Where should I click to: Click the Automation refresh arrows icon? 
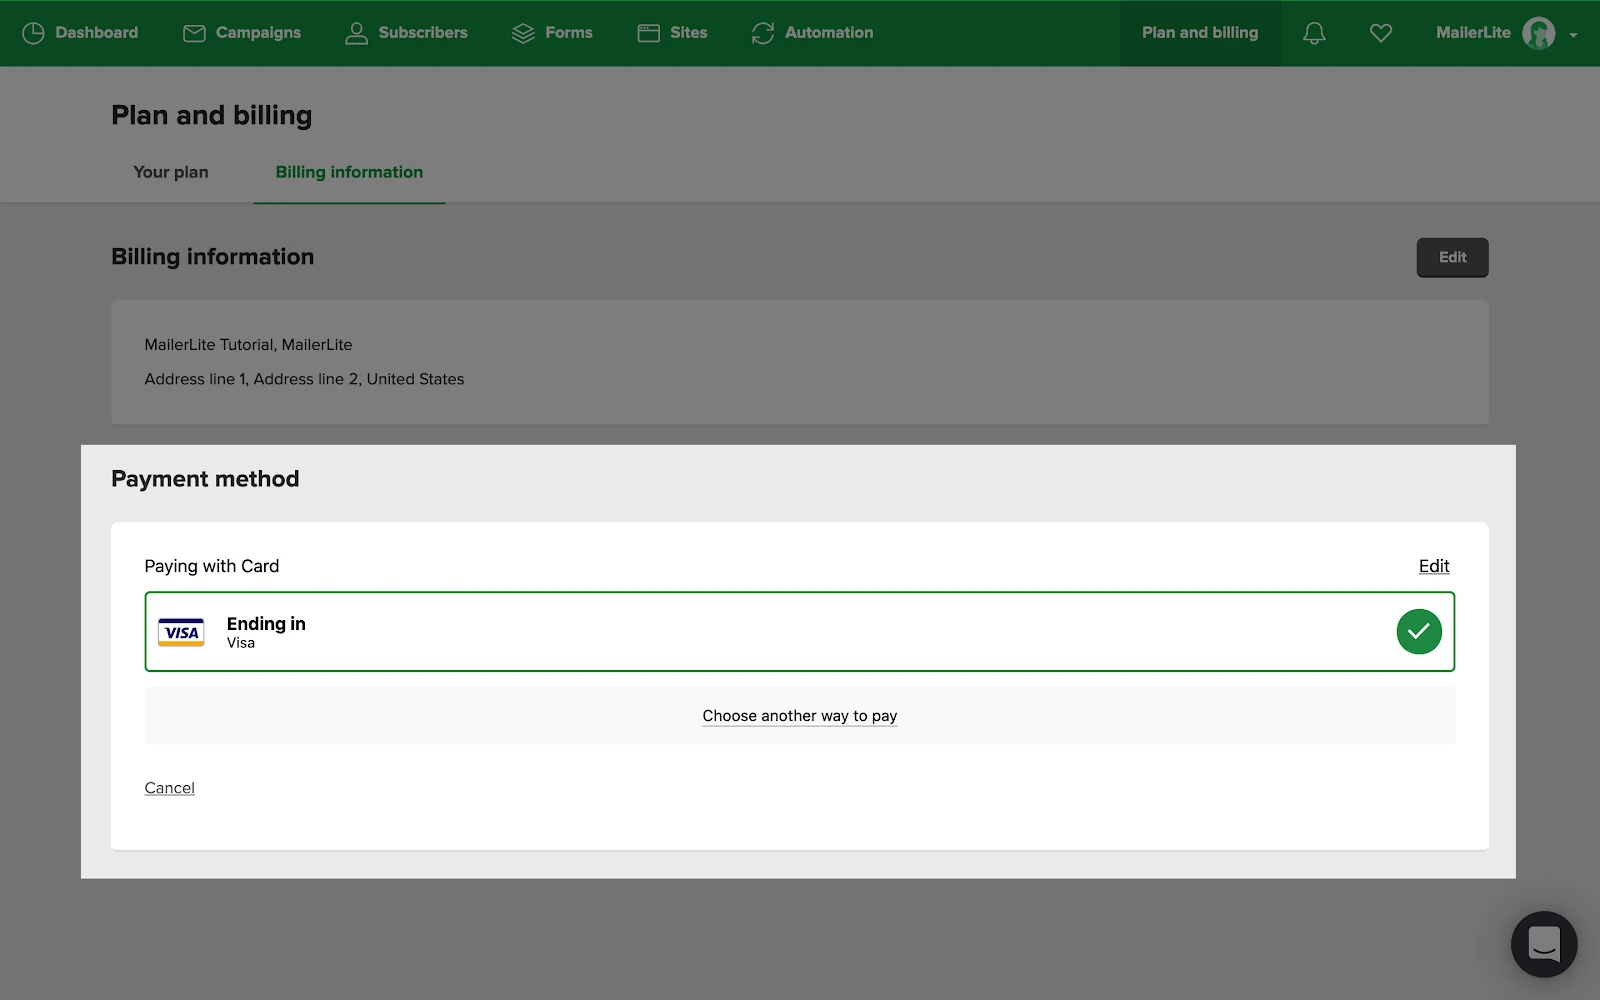(763, 33)
